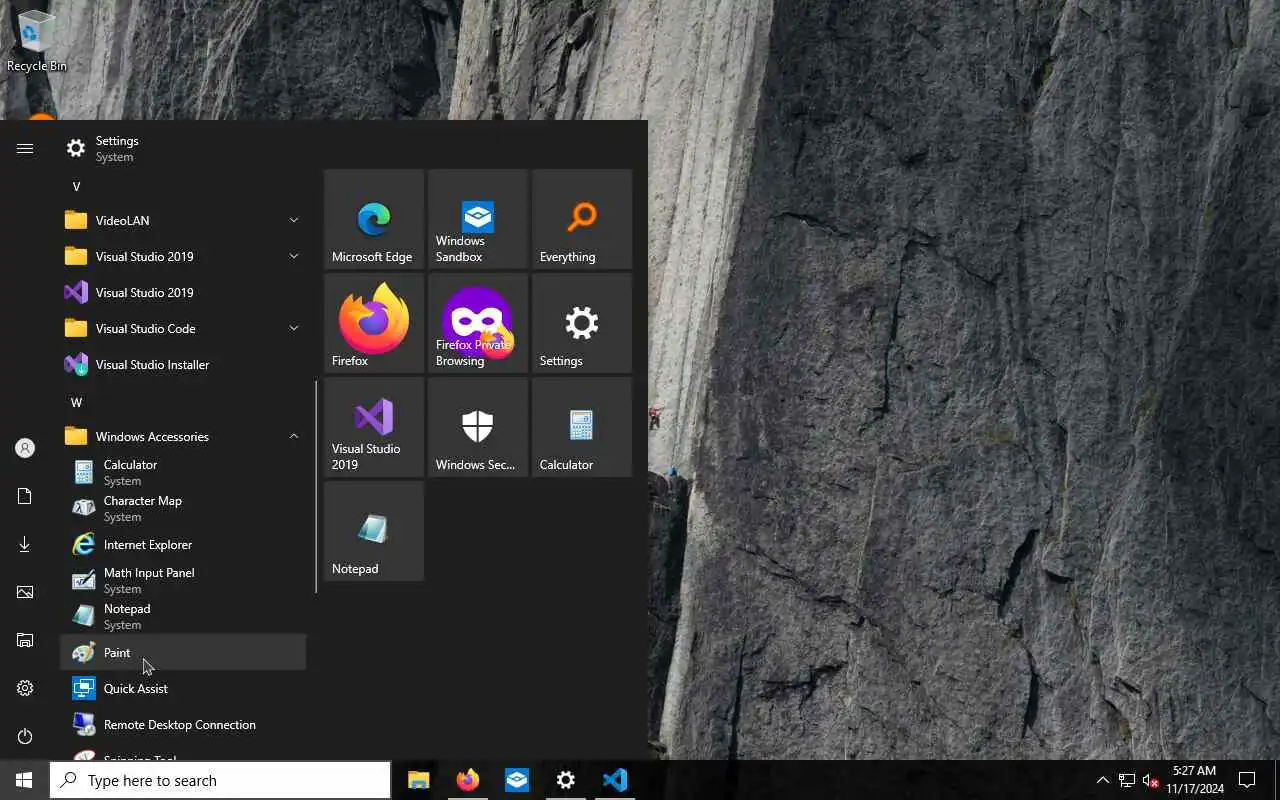The height and width of the screenshot is (800, 1280).
Task: Click the muted volume tray icon
Action: (1151, 780)
